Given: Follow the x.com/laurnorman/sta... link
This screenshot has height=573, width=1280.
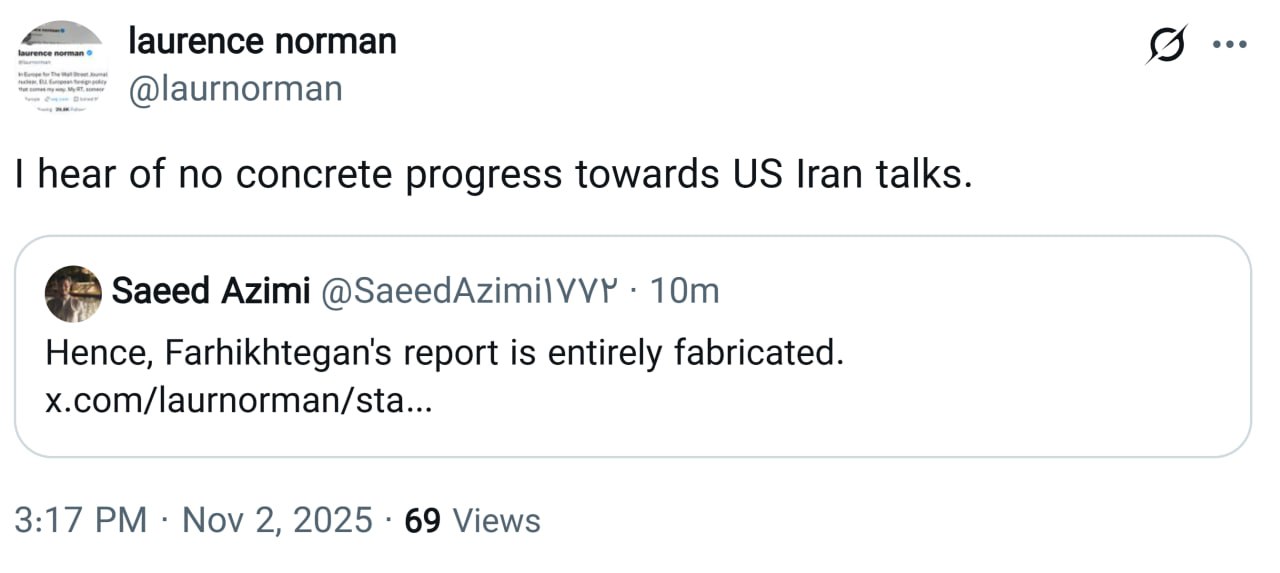Looking at the screenshot, I should point(239,401).
